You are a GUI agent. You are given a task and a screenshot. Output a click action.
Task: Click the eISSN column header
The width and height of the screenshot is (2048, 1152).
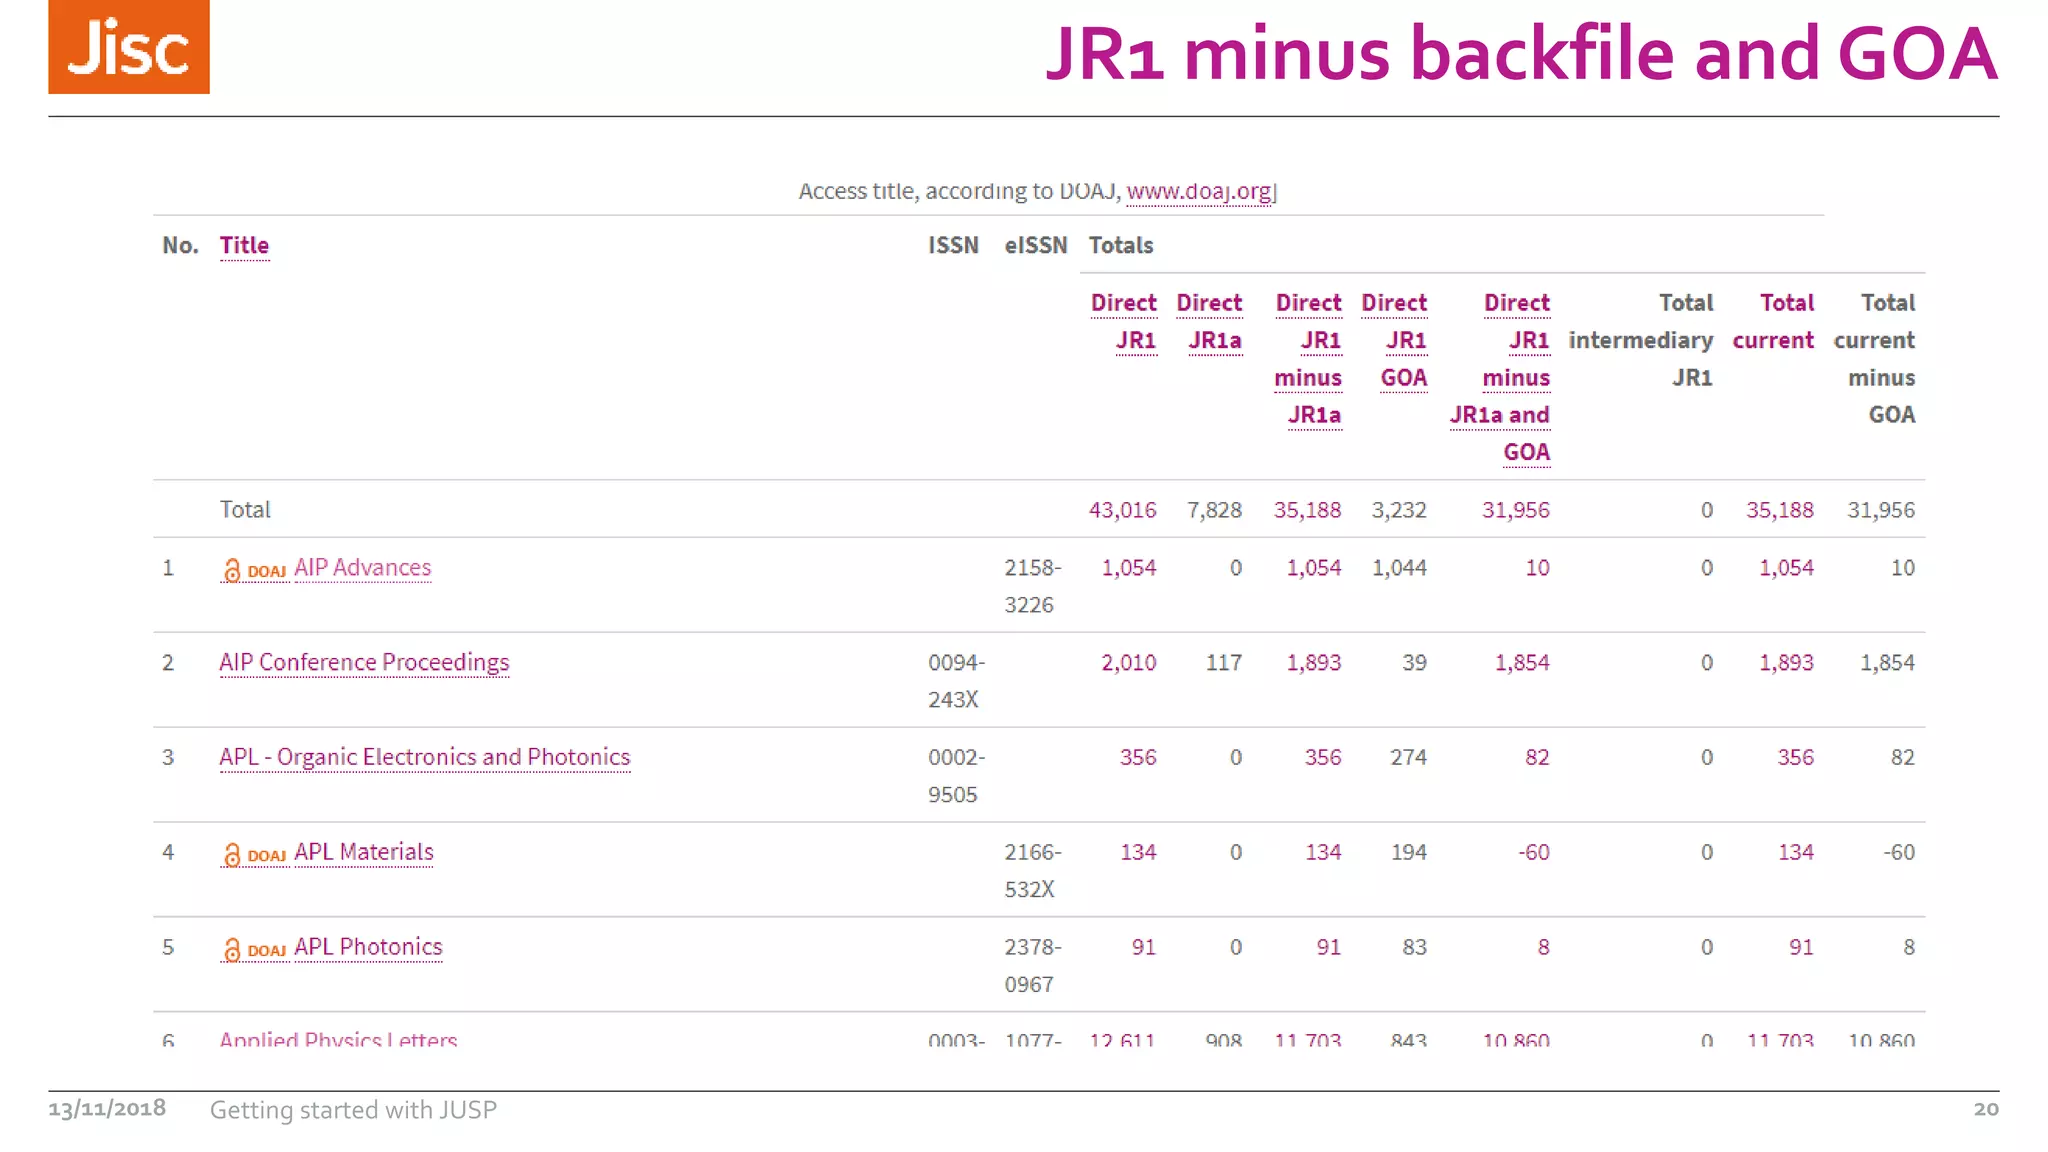pyautogui.click(x=1035, y=245)
